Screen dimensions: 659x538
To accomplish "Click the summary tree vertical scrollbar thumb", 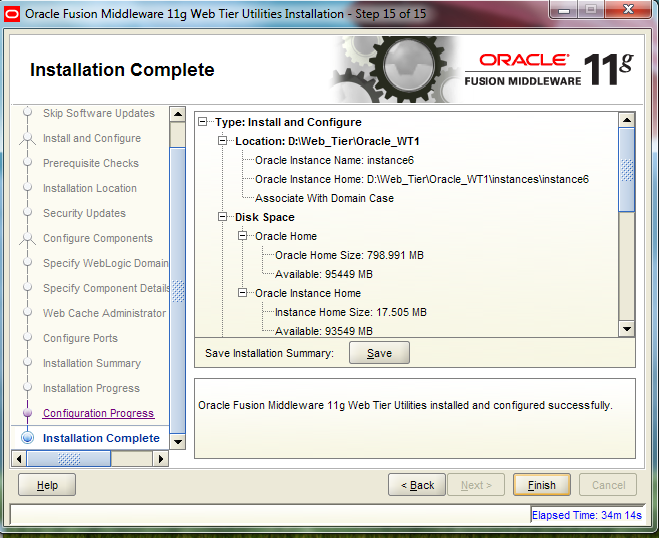I will tap(627, 169).
